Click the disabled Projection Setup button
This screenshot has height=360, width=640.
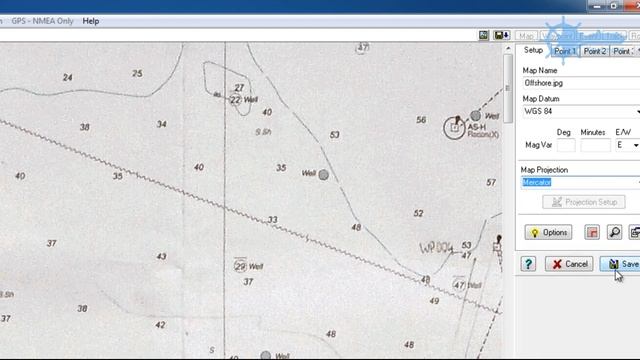click(x=584, y=202)
